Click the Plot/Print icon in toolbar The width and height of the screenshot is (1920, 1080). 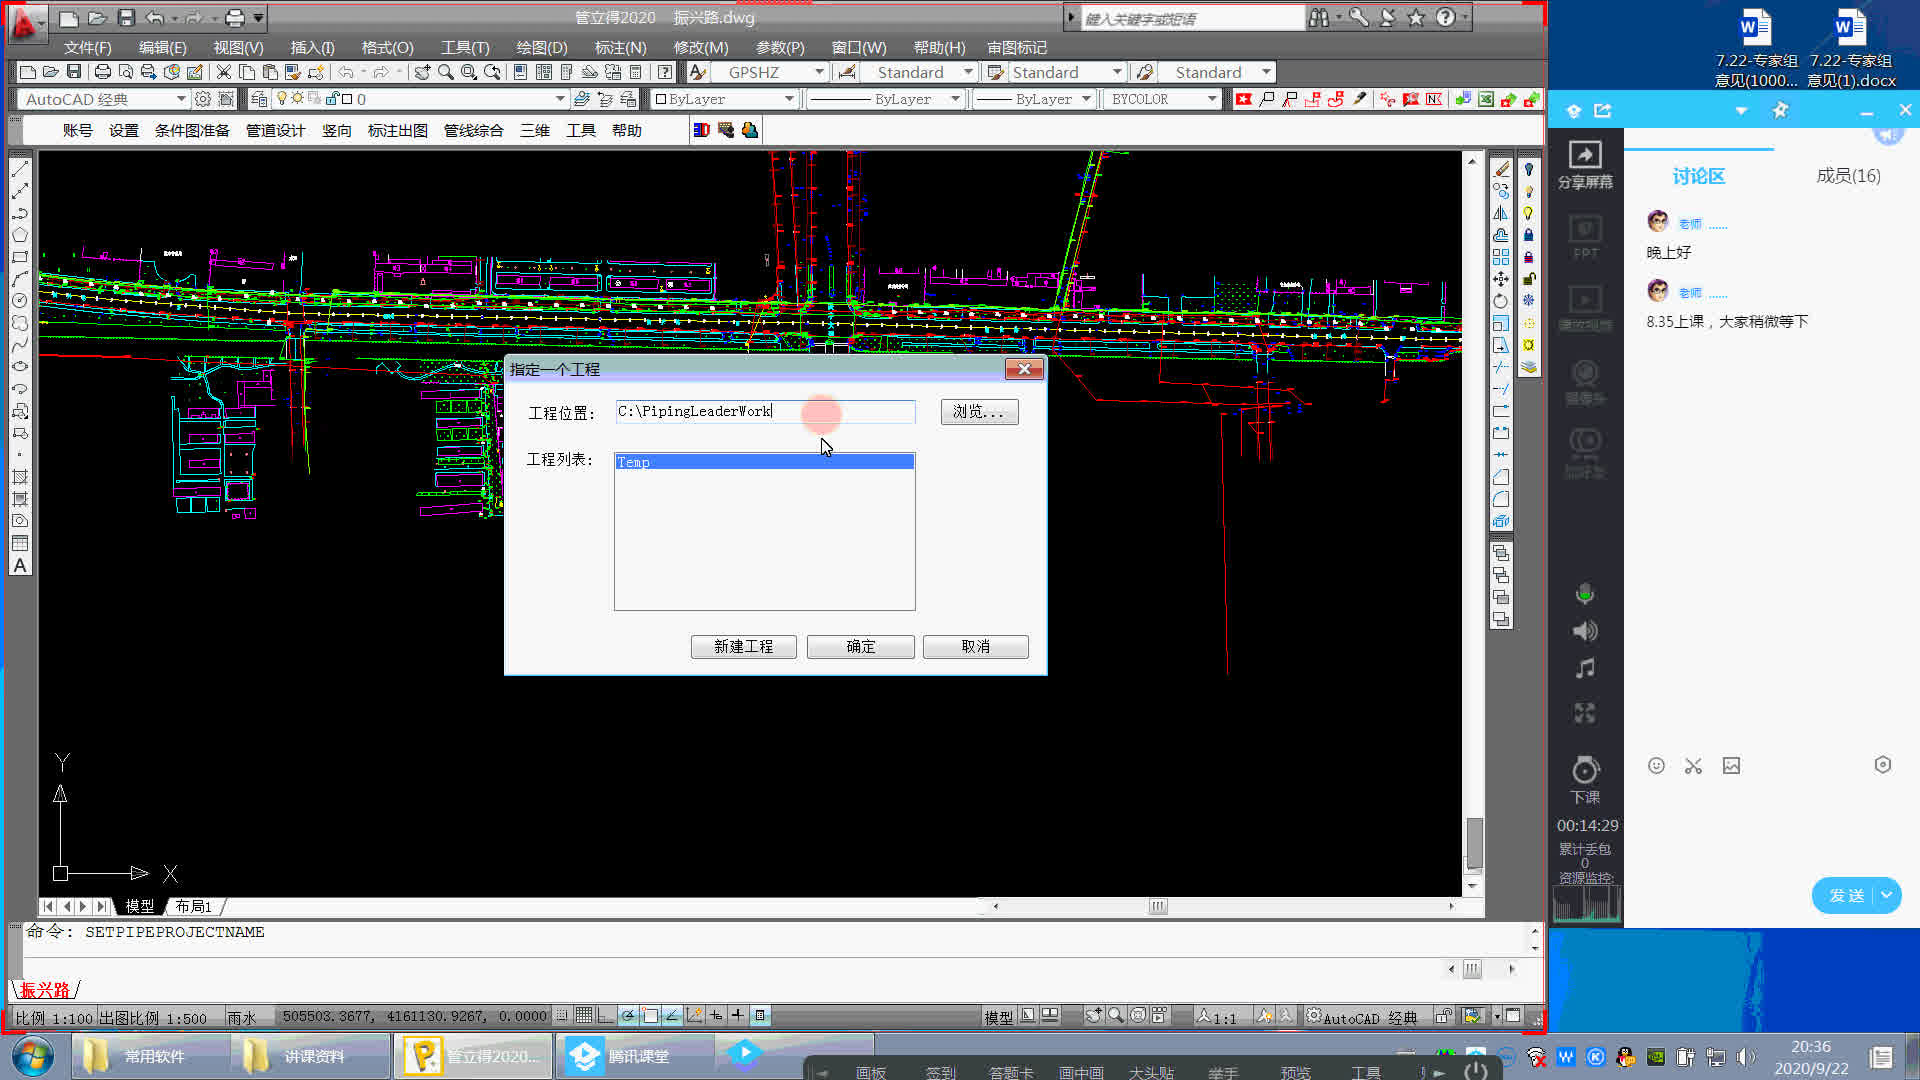(102, 72)
